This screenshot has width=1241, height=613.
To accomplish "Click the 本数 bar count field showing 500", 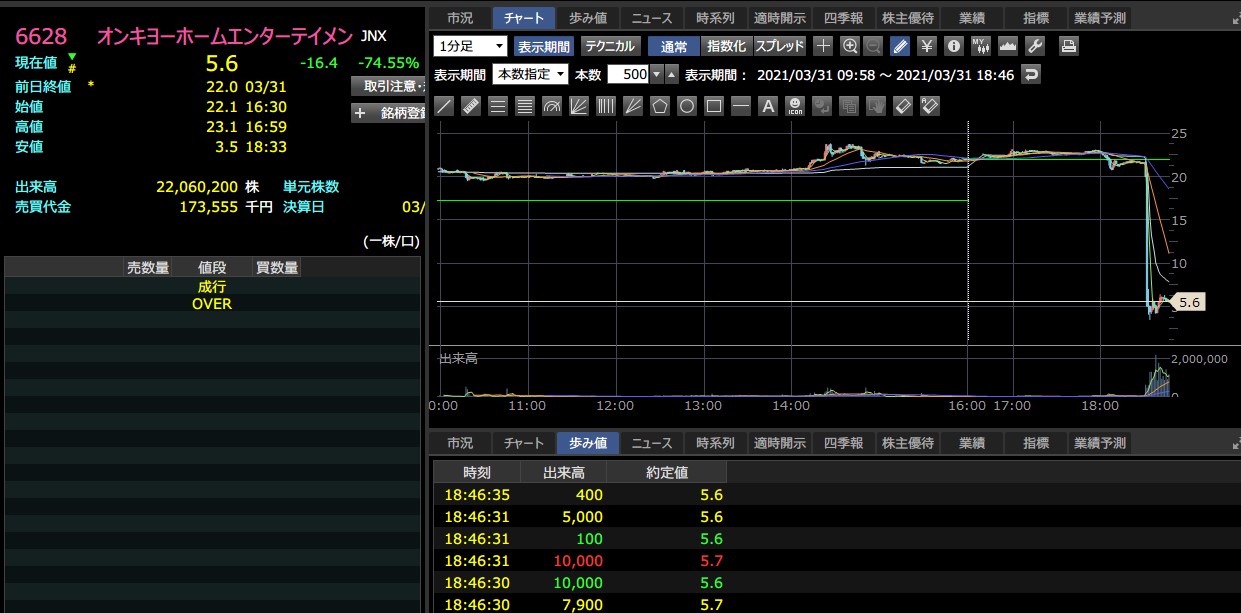I will point(628,74).
